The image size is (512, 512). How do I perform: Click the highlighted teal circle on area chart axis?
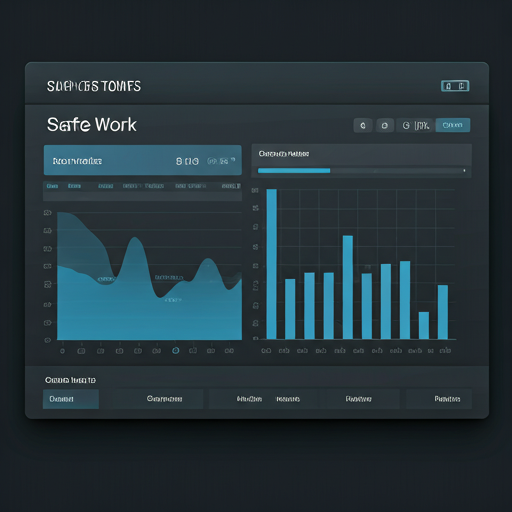(175, 350)
